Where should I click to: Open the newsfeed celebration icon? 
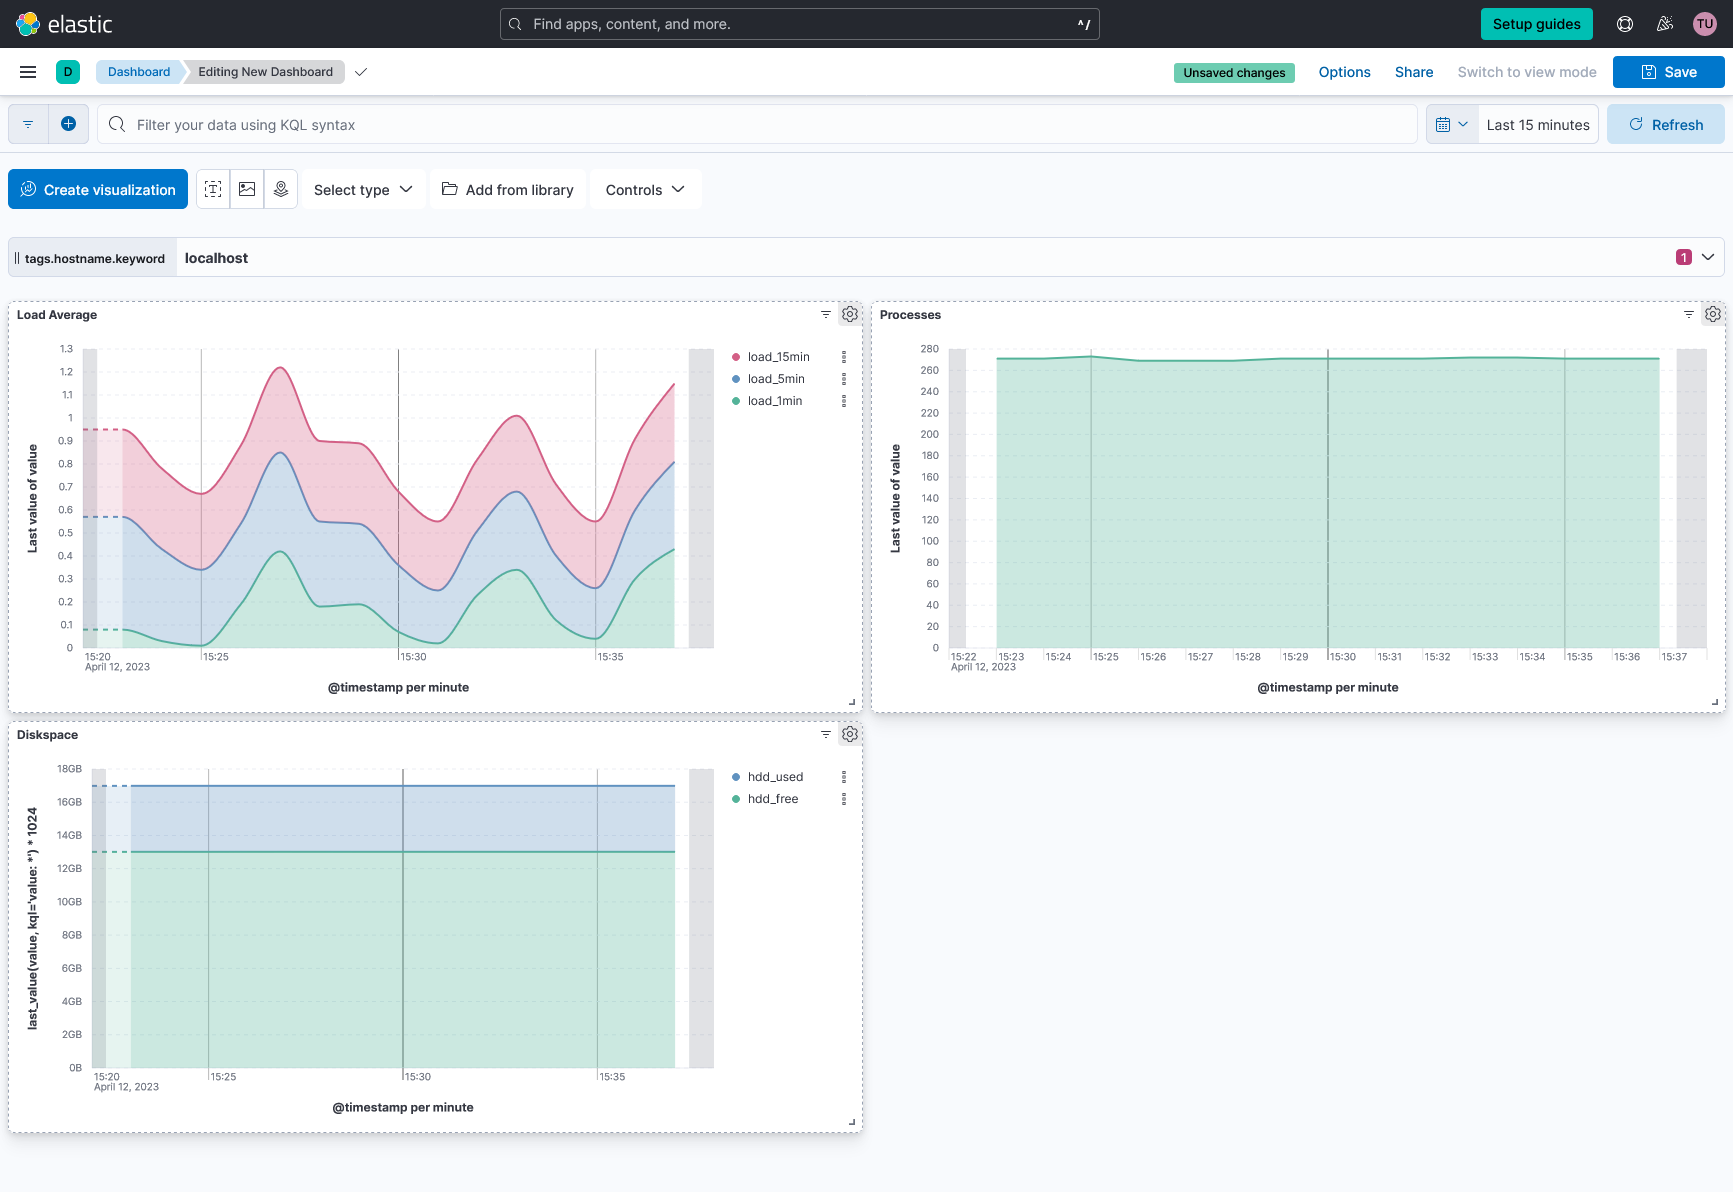pos(1665,24)
